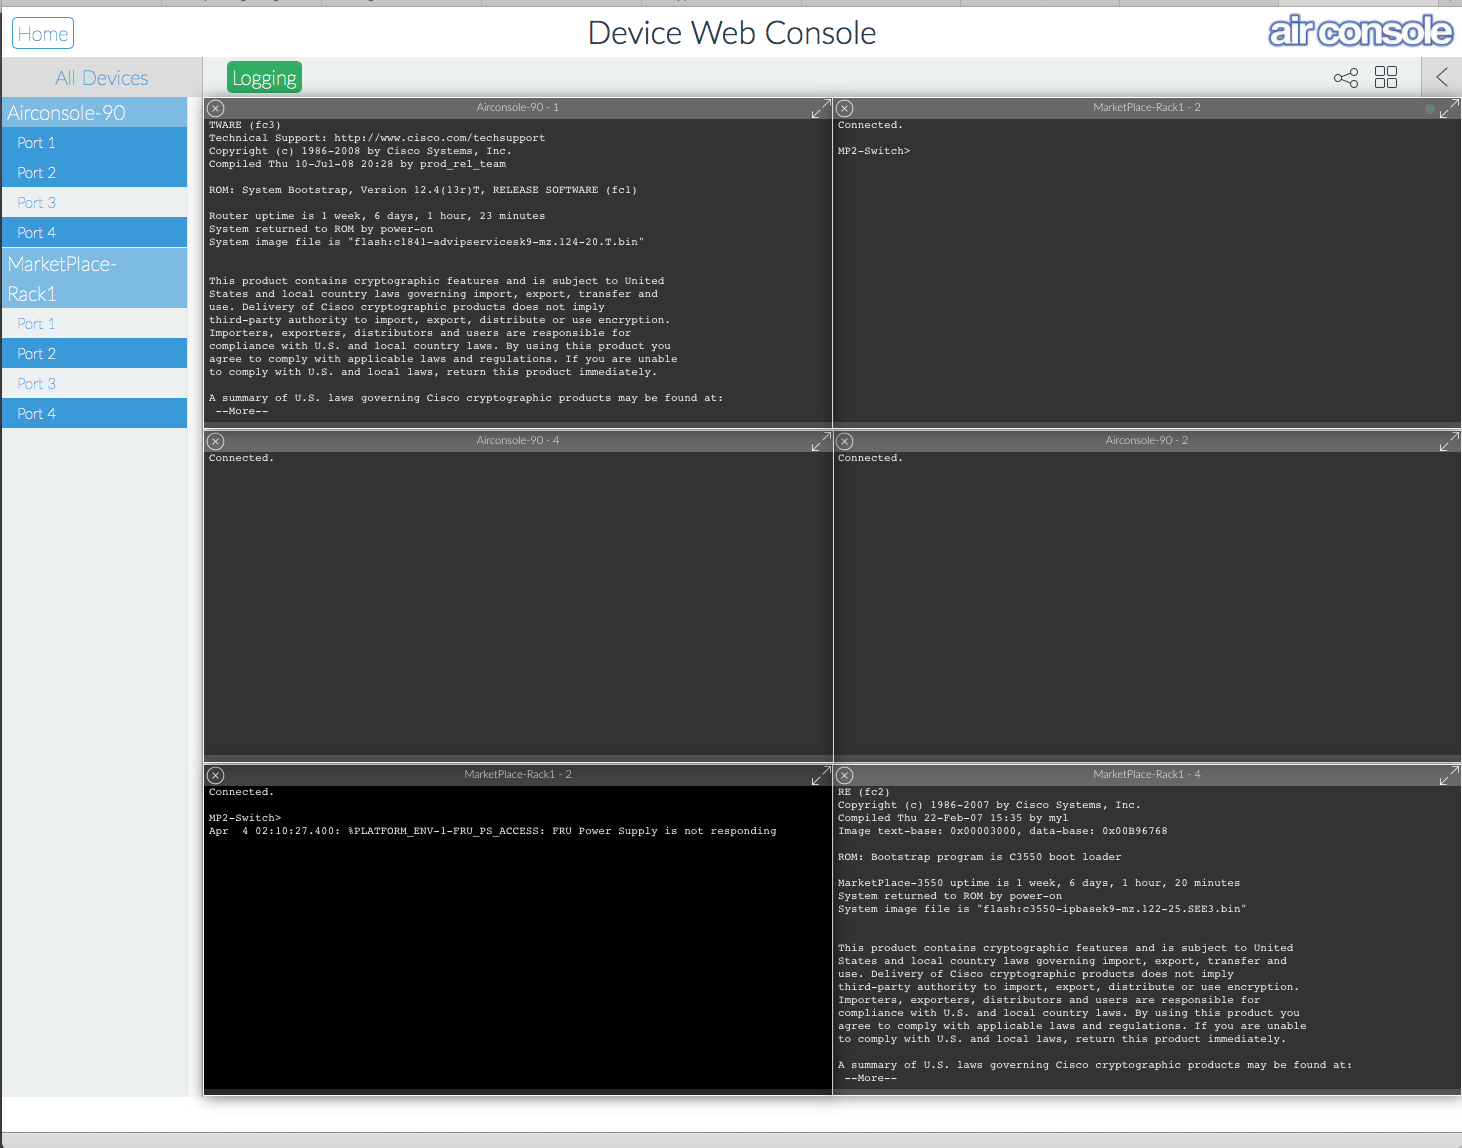Screen dimensions: 1462x1148
Task: Click the Airconsole-90 - 4 title bar
Action: coord(518,440)
